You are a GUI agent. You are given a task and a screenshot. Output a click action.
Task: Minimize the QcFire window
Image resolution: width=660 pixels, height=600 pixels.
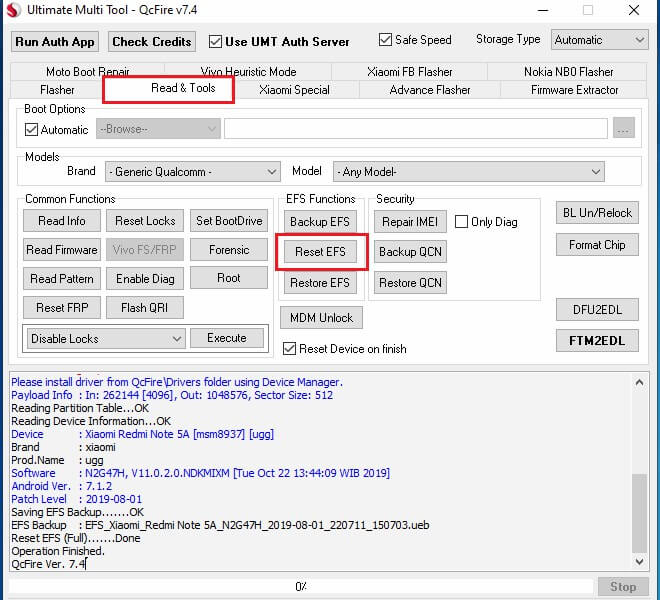click(543, 10)
